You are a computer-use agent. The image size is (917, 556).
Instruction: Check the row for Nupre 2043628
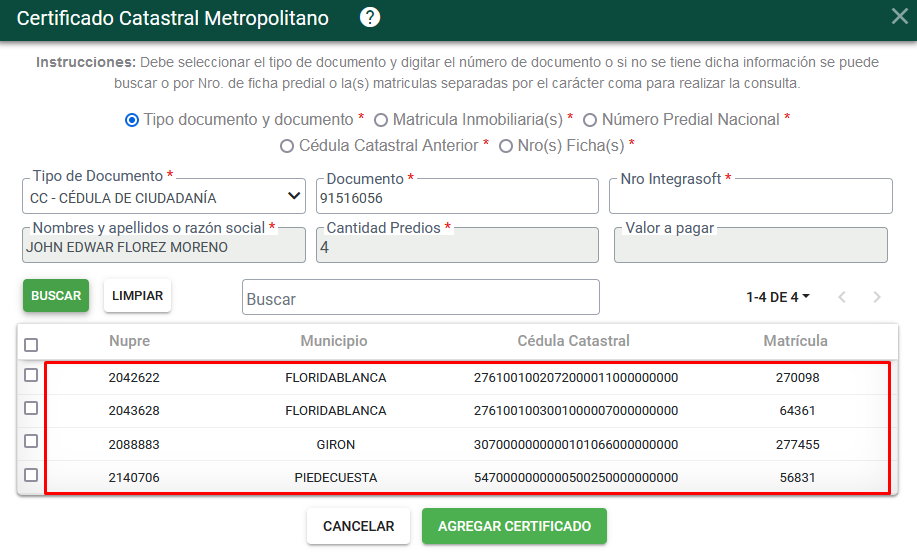tap(31, 408)
